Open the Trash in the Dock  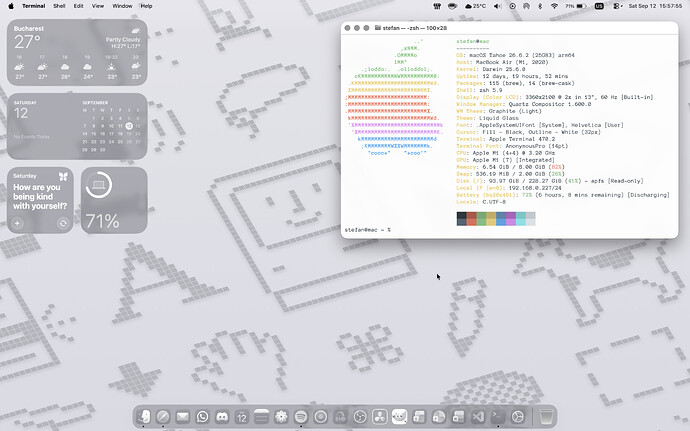(546, 416)
